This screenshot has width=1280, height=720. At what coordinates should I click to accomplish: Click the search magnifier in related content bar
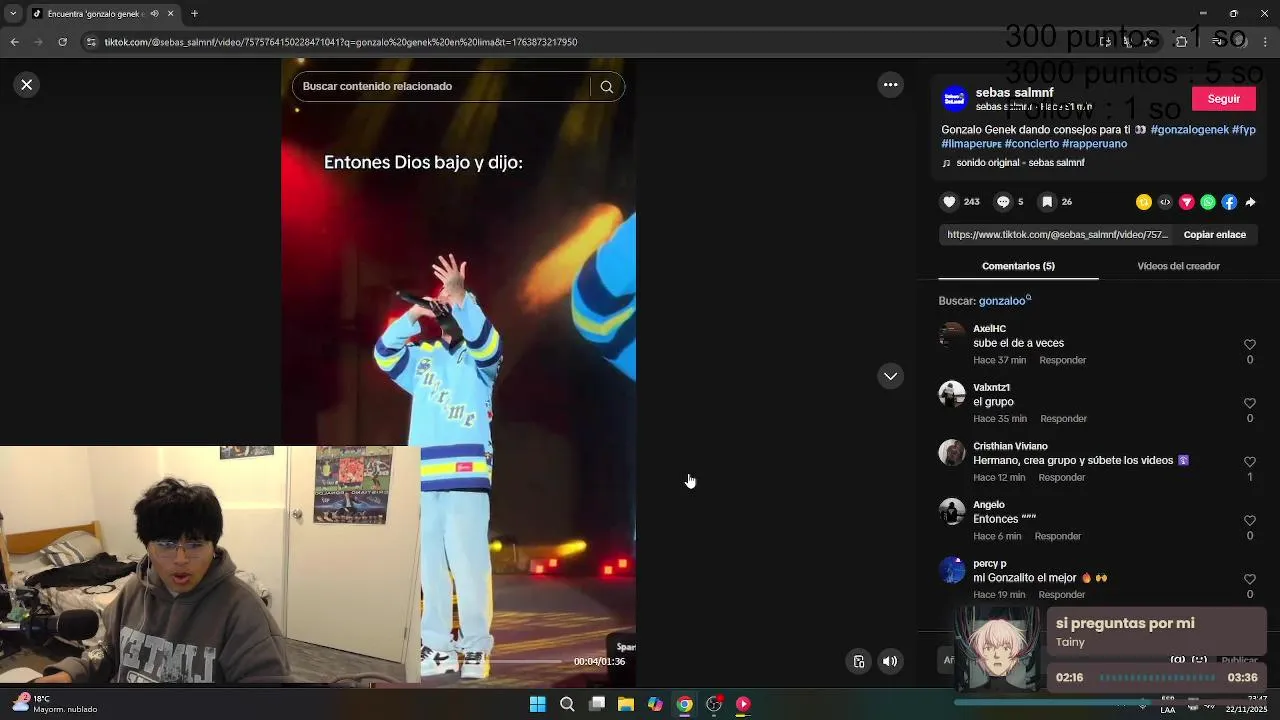[x=606, y=86]
